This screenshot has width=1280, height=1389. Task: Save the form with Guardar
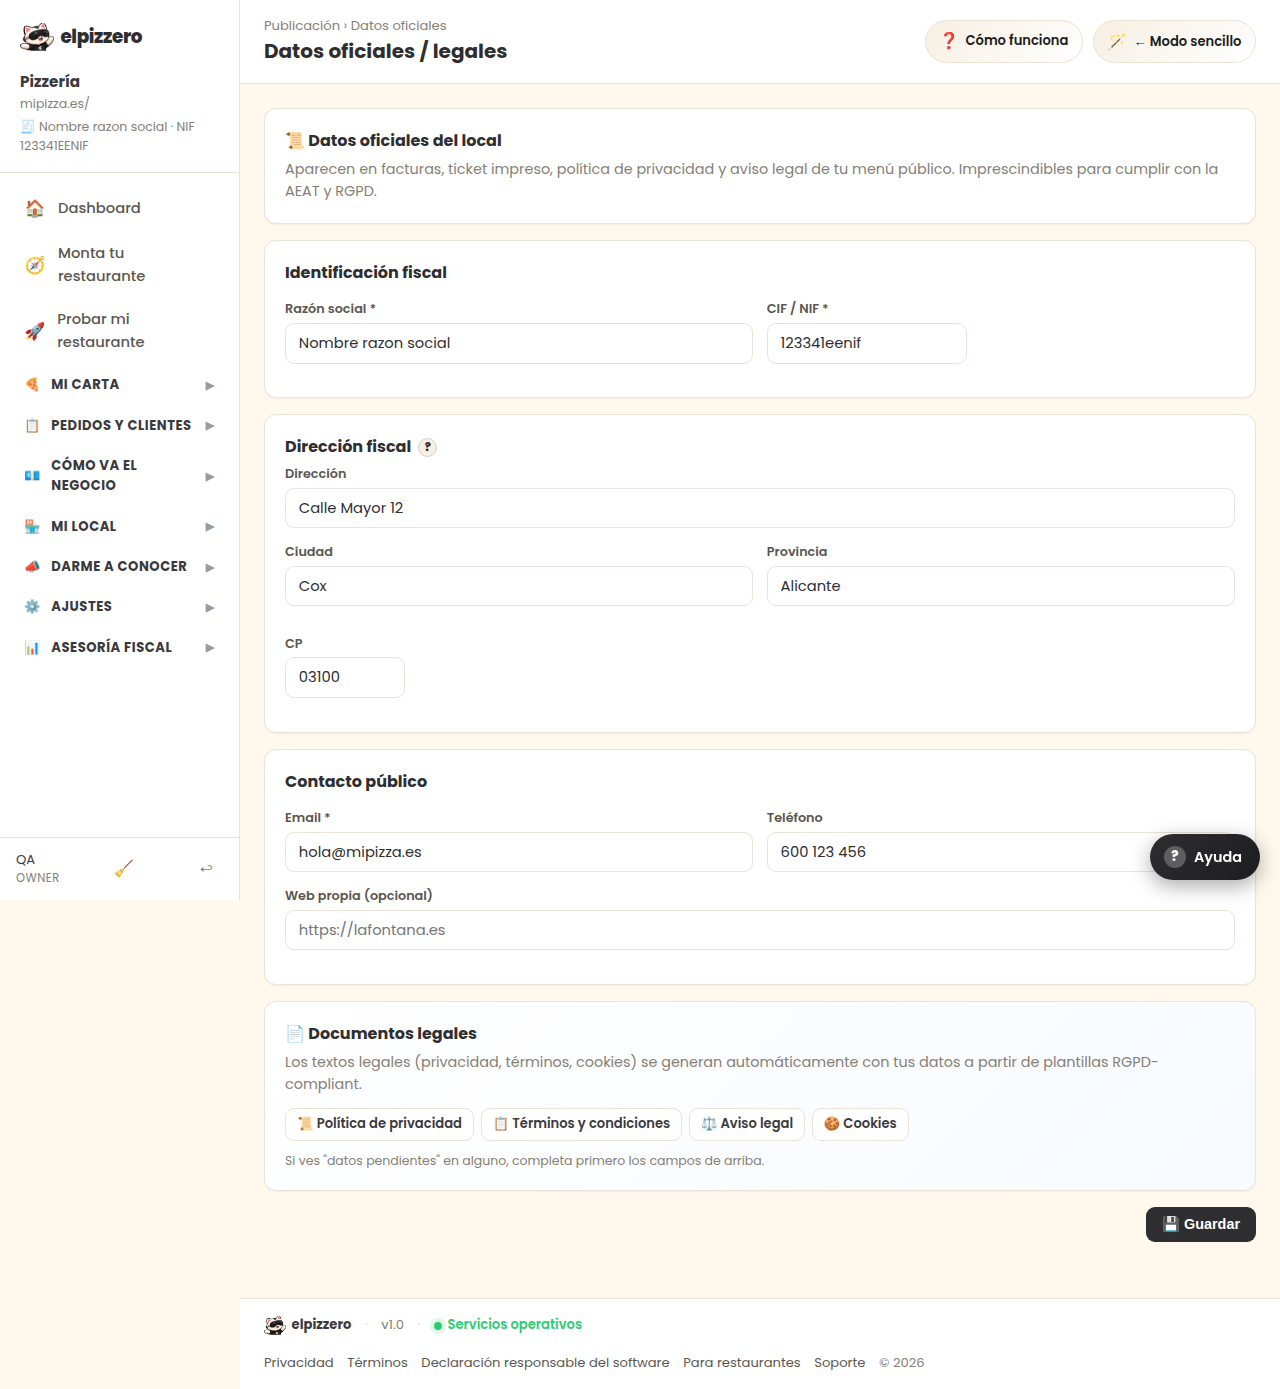1201,1224
